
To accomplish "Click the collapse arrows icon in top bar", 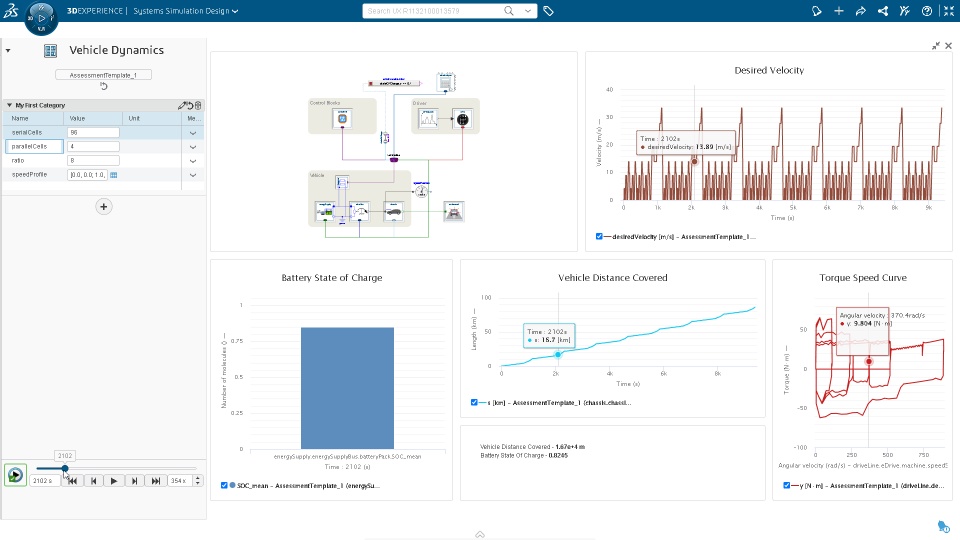I will (949, 11).
